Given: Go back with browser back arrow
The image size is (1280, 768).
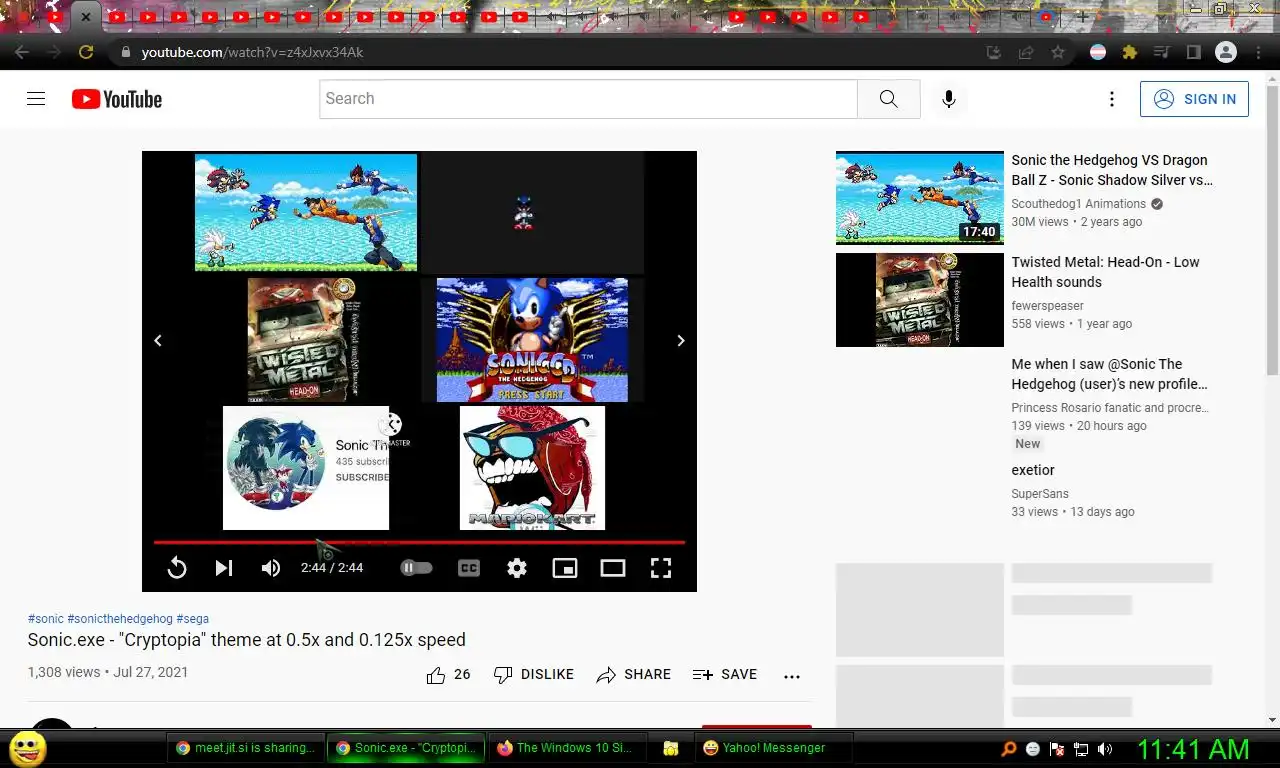Looking at the screenshot, I should (22, 52).
